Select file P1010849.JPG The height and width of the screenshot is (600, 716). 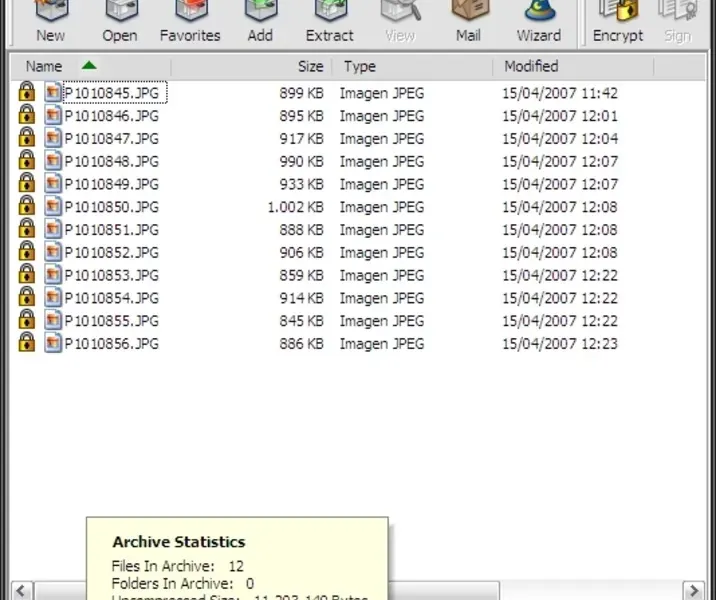coord(112,184)
